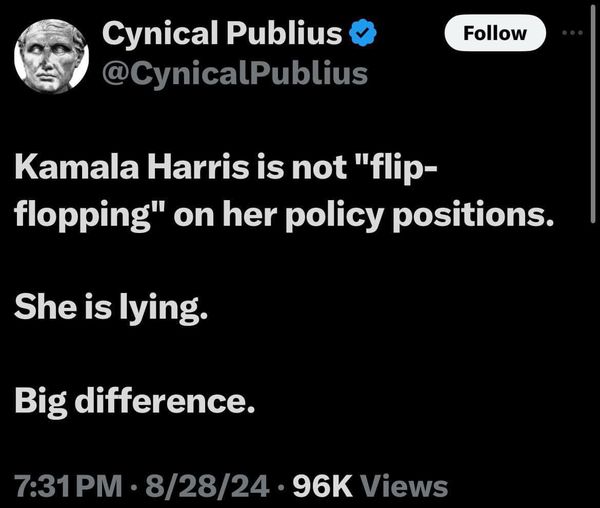
Task: Open the Roman bust profile avatar
Action: [x=52, y=56]
